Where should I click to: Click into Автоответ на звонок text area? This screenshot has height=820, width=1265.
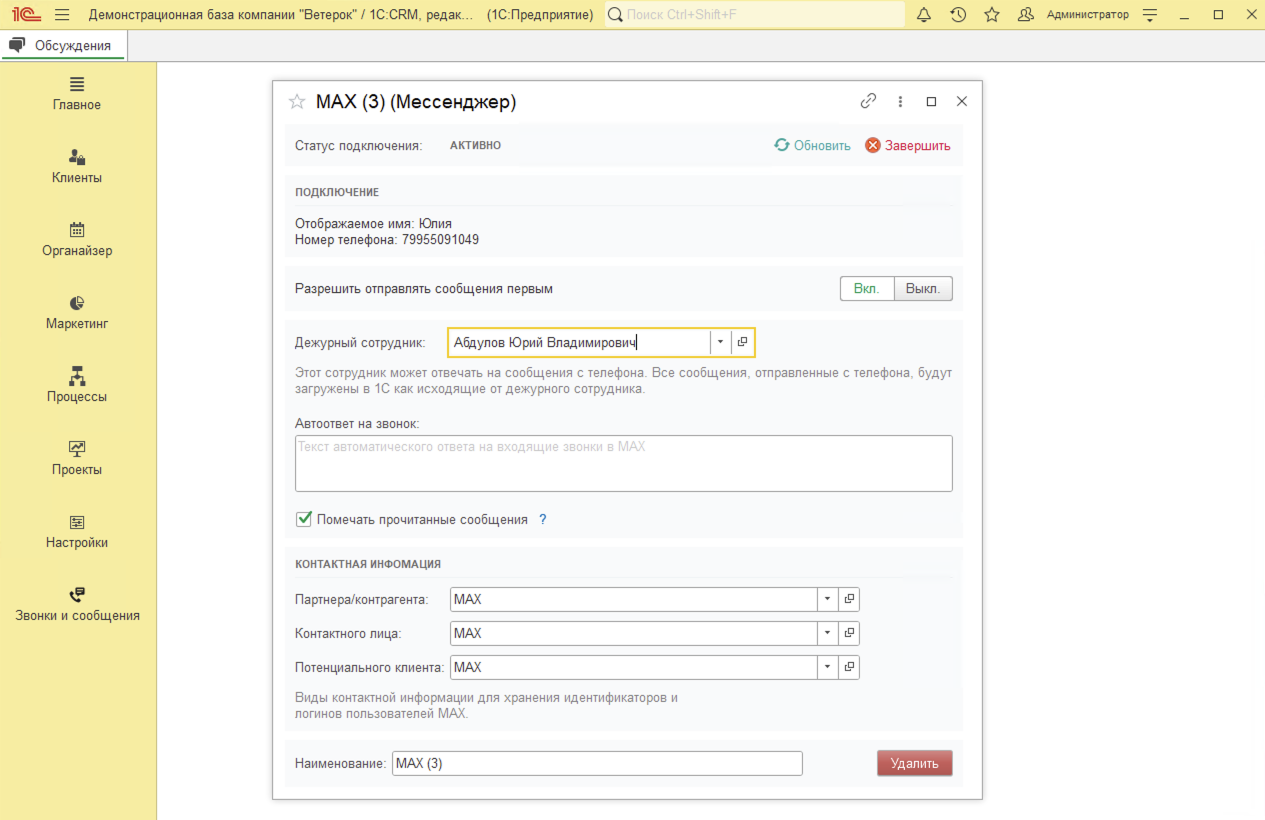coord(624,463)
